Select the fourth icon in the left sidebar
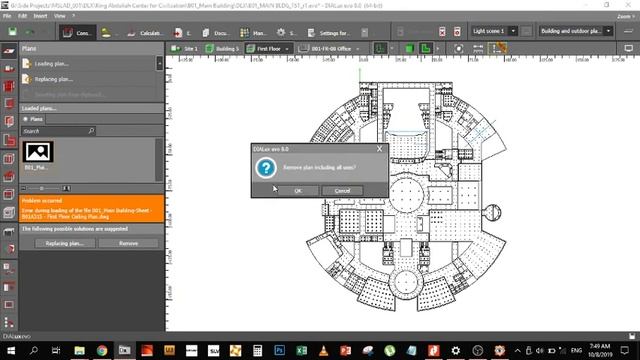This screenshot has width=640, height=360. pyautogui.click(x=9, y=103)
